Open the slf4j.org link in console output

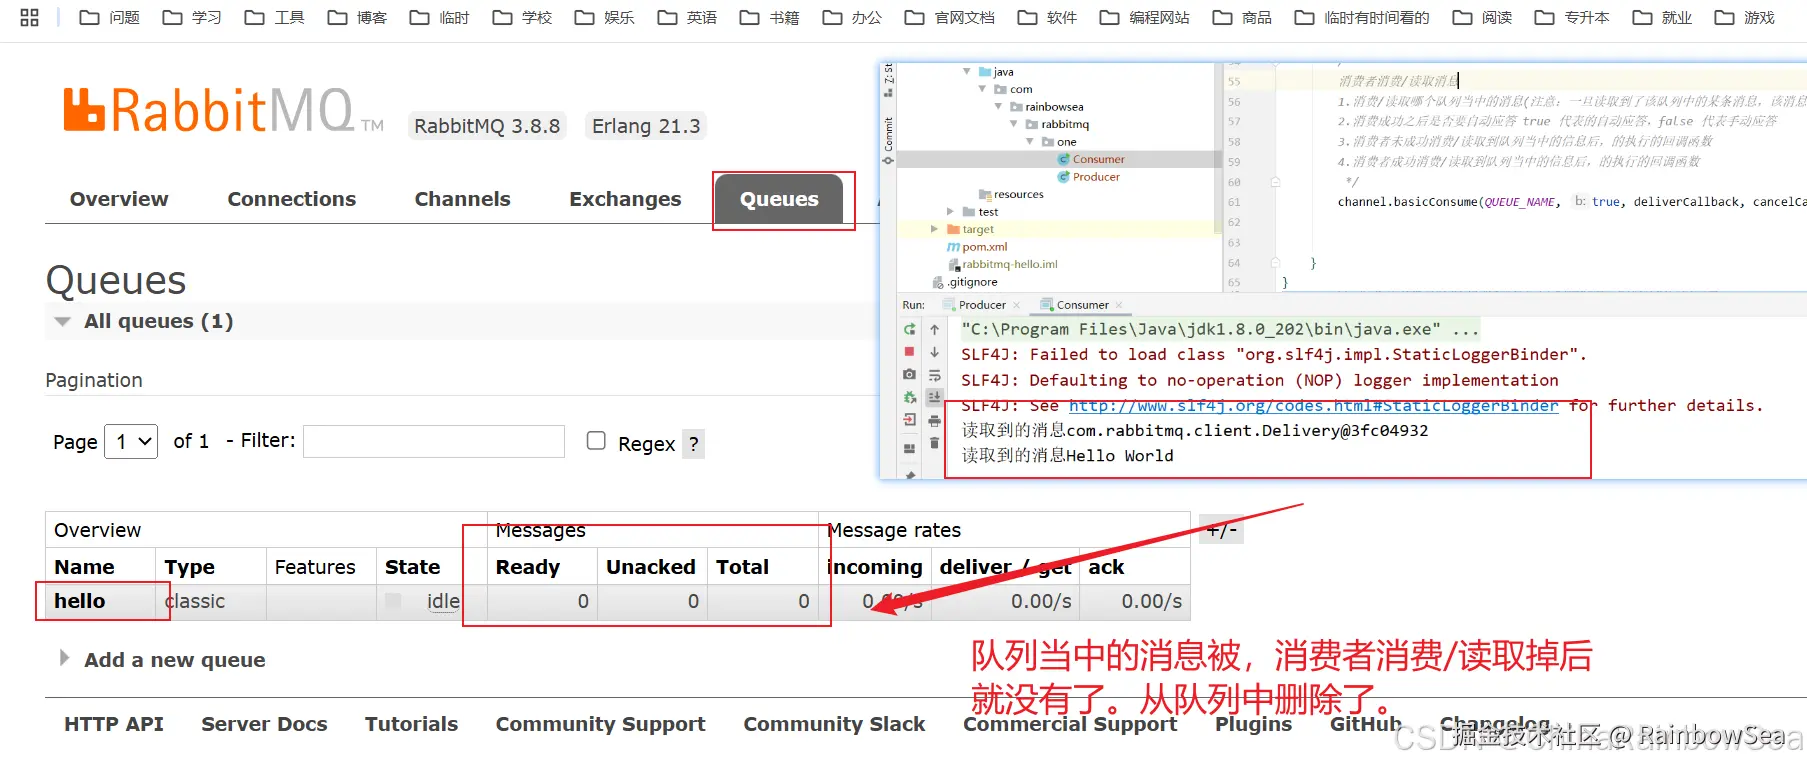coord(1313,405)
